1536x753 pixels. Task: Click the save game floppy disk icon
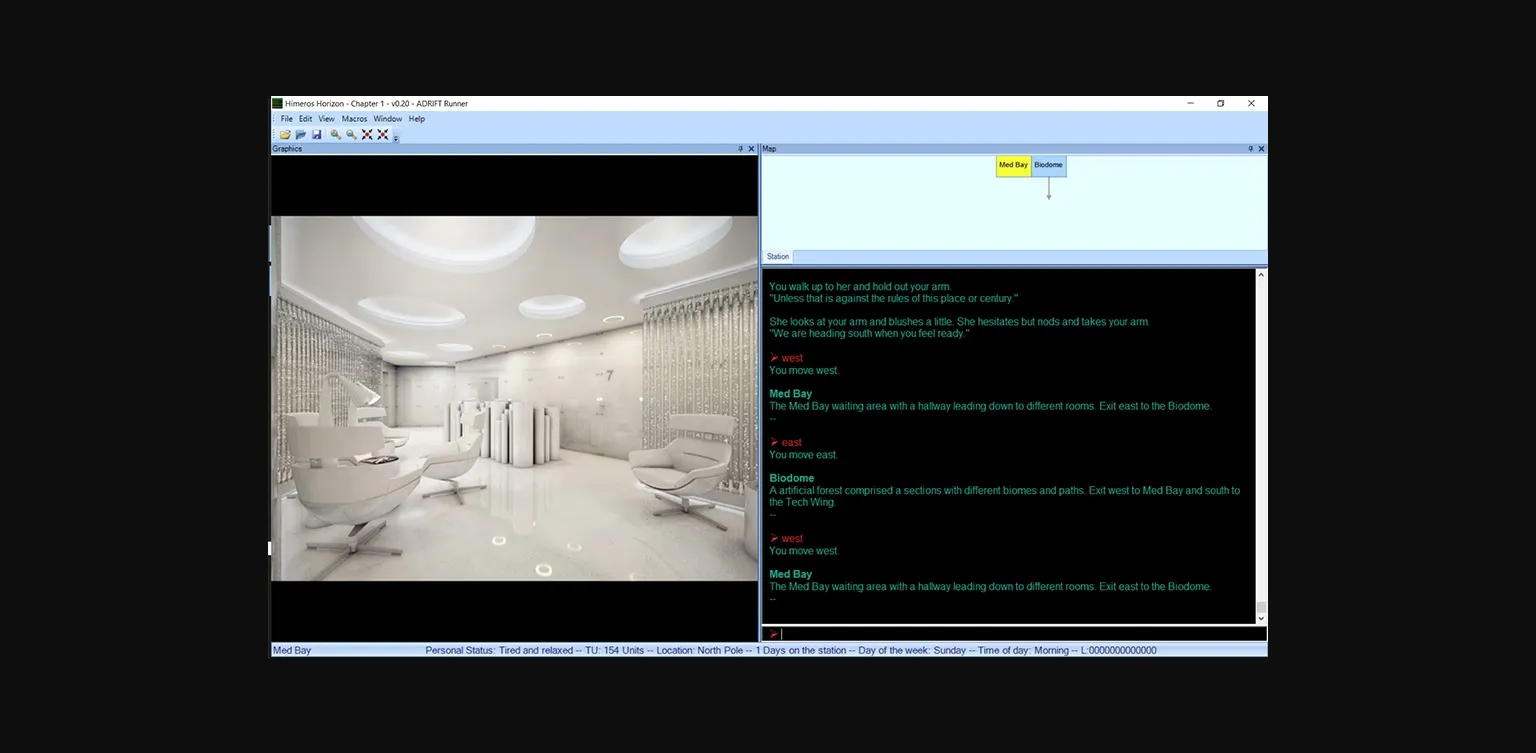pos(316,134)
